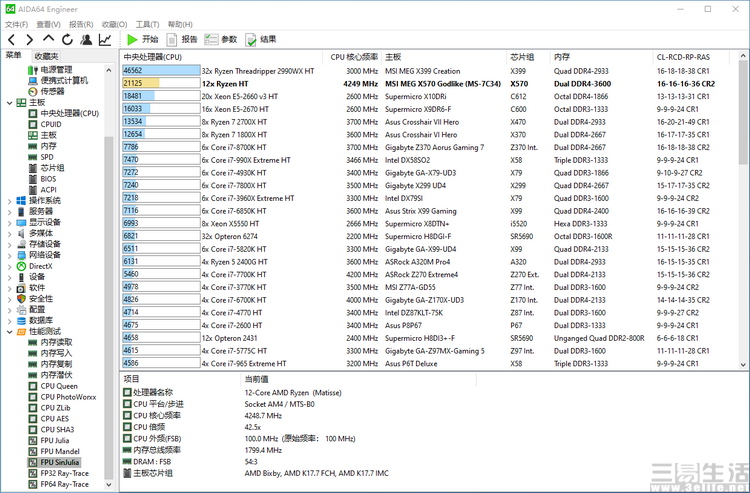750x493 pixels.
Task: Sort by CPU 核心频率 column header
Action: (353, 57)
